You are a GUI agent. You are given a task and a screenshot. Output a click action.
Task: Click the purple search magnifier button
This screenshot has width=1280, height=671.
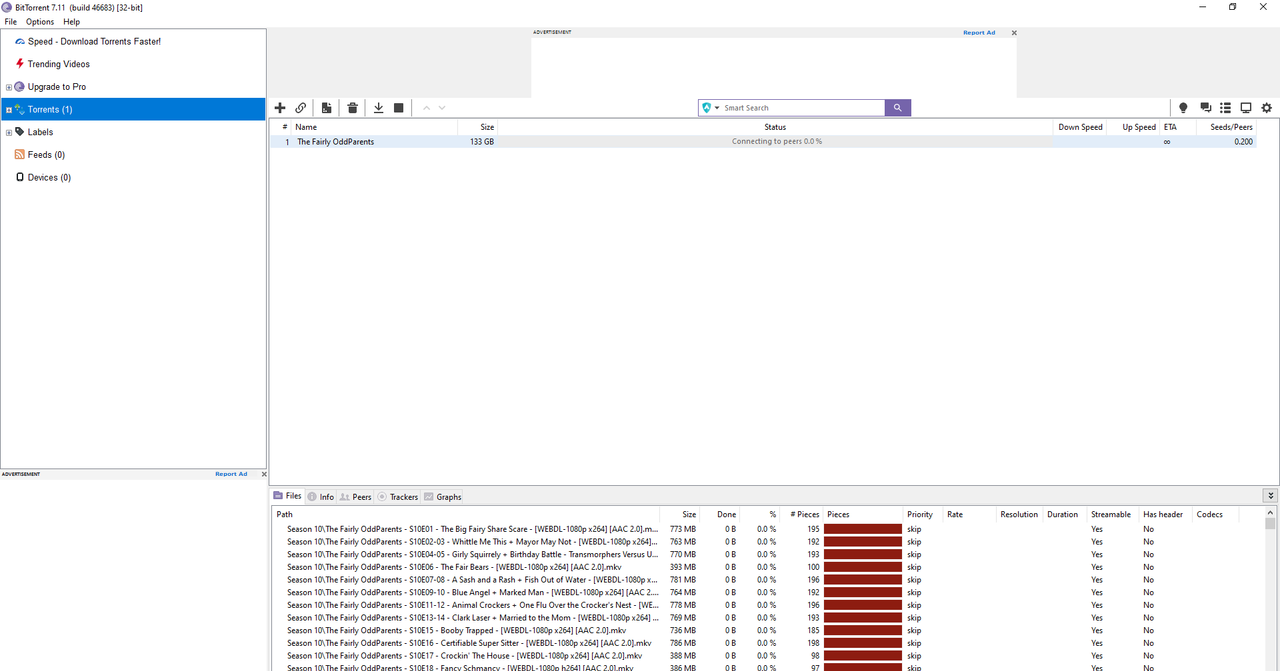point(898,108)
